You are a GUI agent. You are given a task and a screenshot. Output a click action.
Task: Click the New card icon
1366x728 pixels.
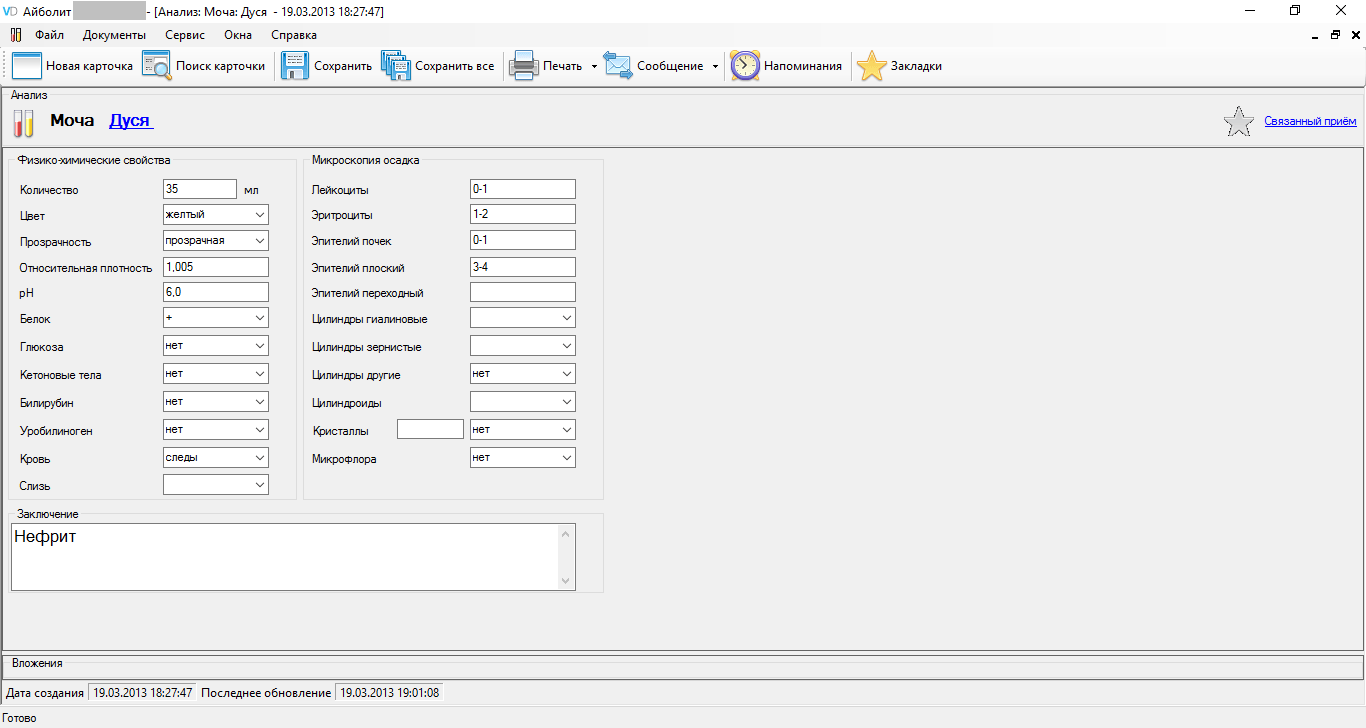click(27, 66)
